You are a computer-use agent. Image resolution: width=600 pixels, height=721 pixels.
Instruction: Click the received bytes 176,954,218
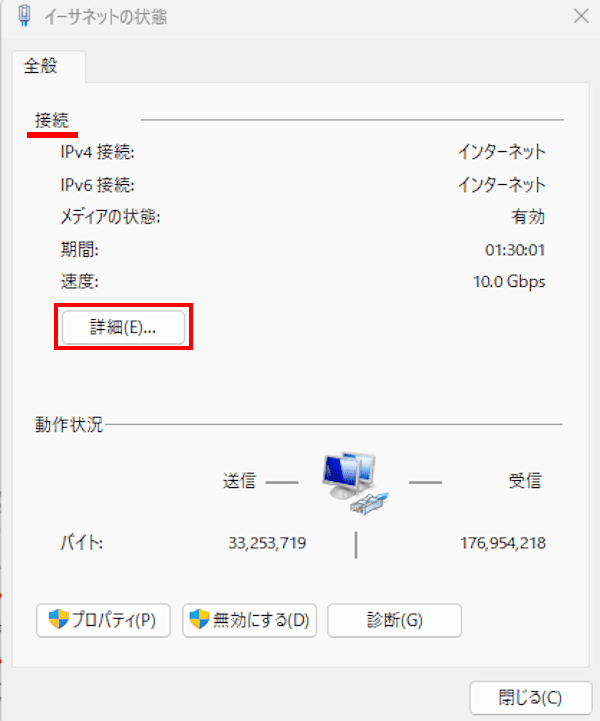click(503, 543)
